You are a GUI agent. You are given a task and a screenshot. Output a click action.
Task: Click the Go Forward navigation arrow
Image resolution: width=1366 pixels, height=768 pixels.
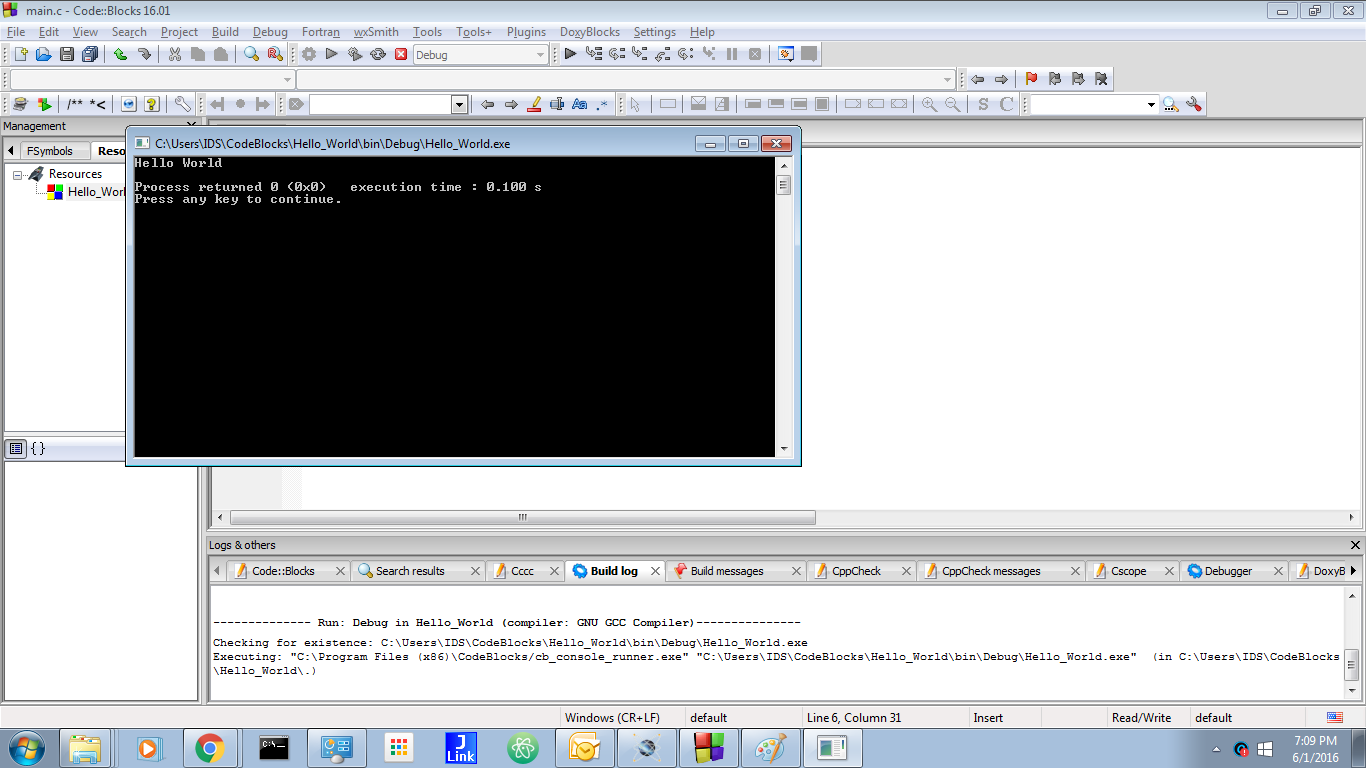pyautogui.click(x=1000, y=78)
